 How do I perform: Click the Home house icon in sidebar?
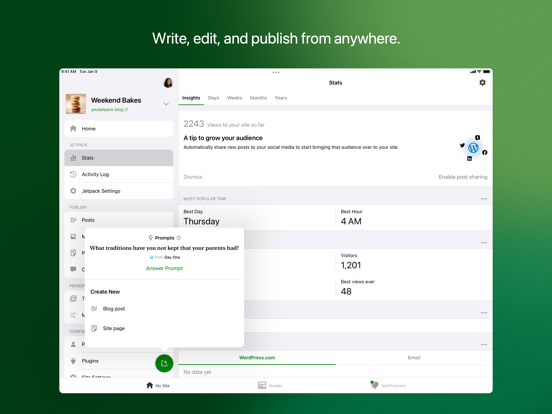pyautogui.click(x=73, y=128)
